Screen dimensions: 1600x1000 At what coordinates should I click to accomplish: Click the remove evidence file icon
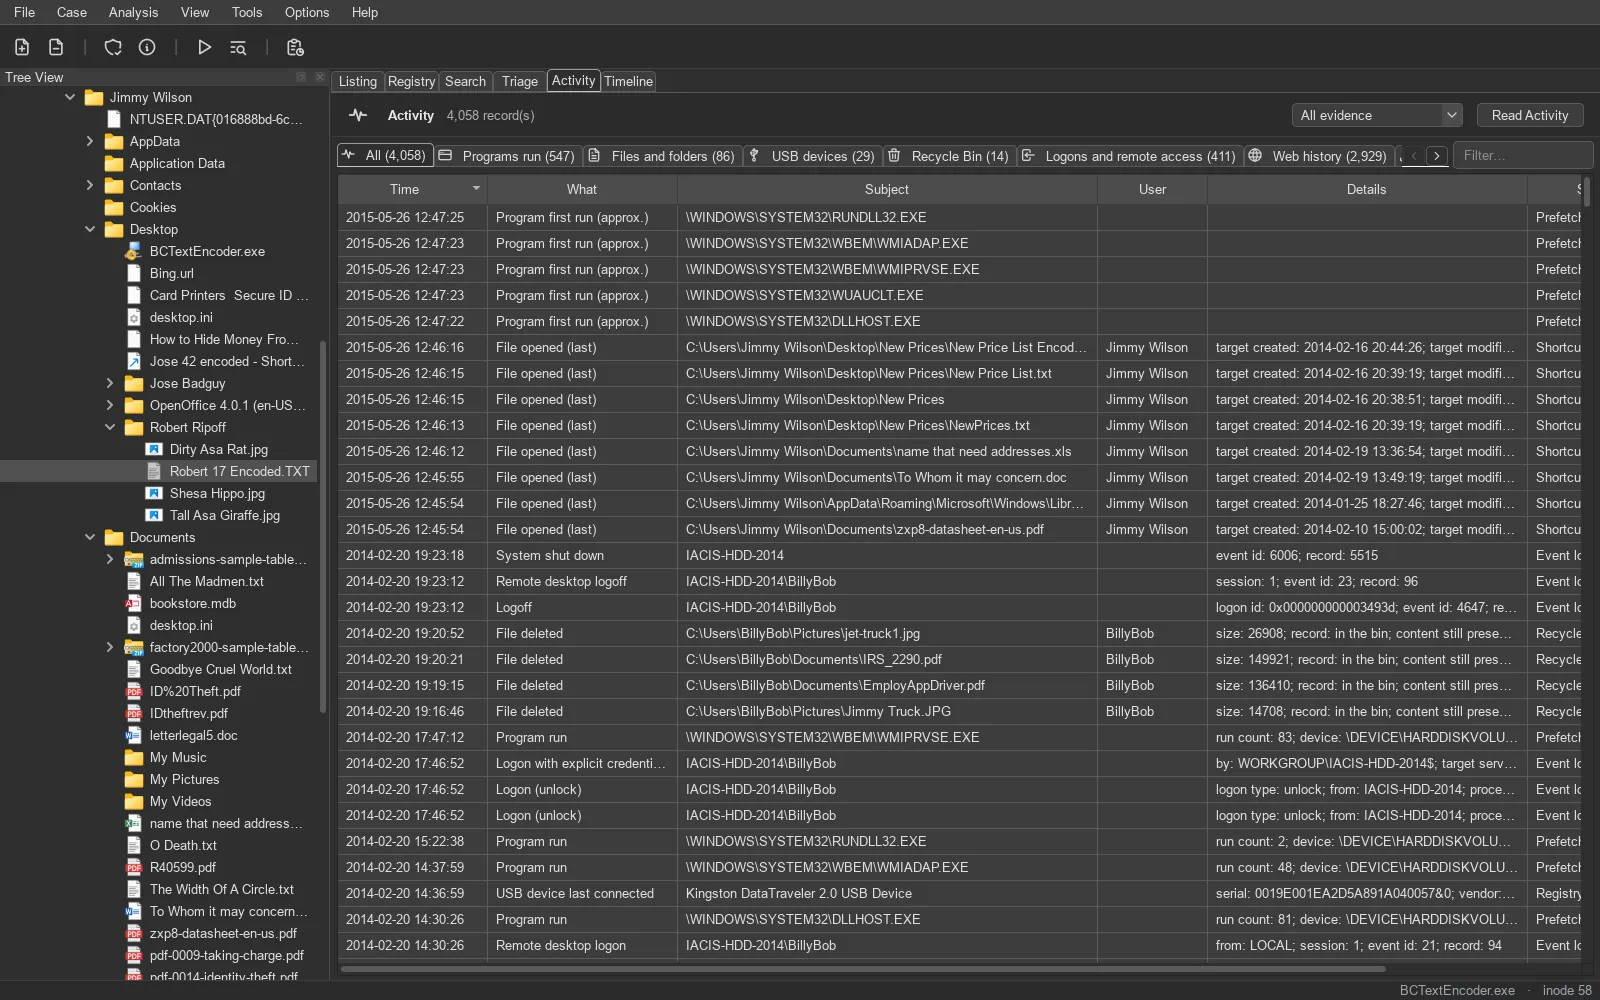56,47
